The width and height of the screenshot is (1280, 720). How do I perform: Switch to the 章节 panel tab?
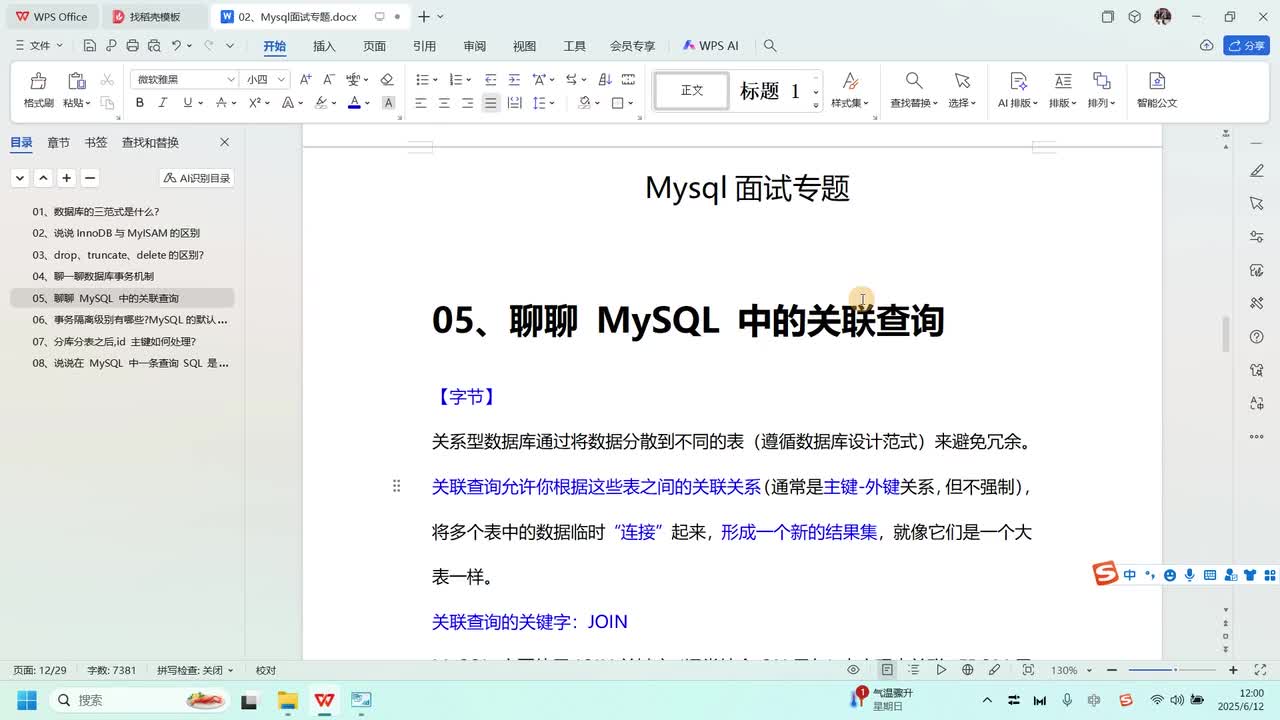58,143
